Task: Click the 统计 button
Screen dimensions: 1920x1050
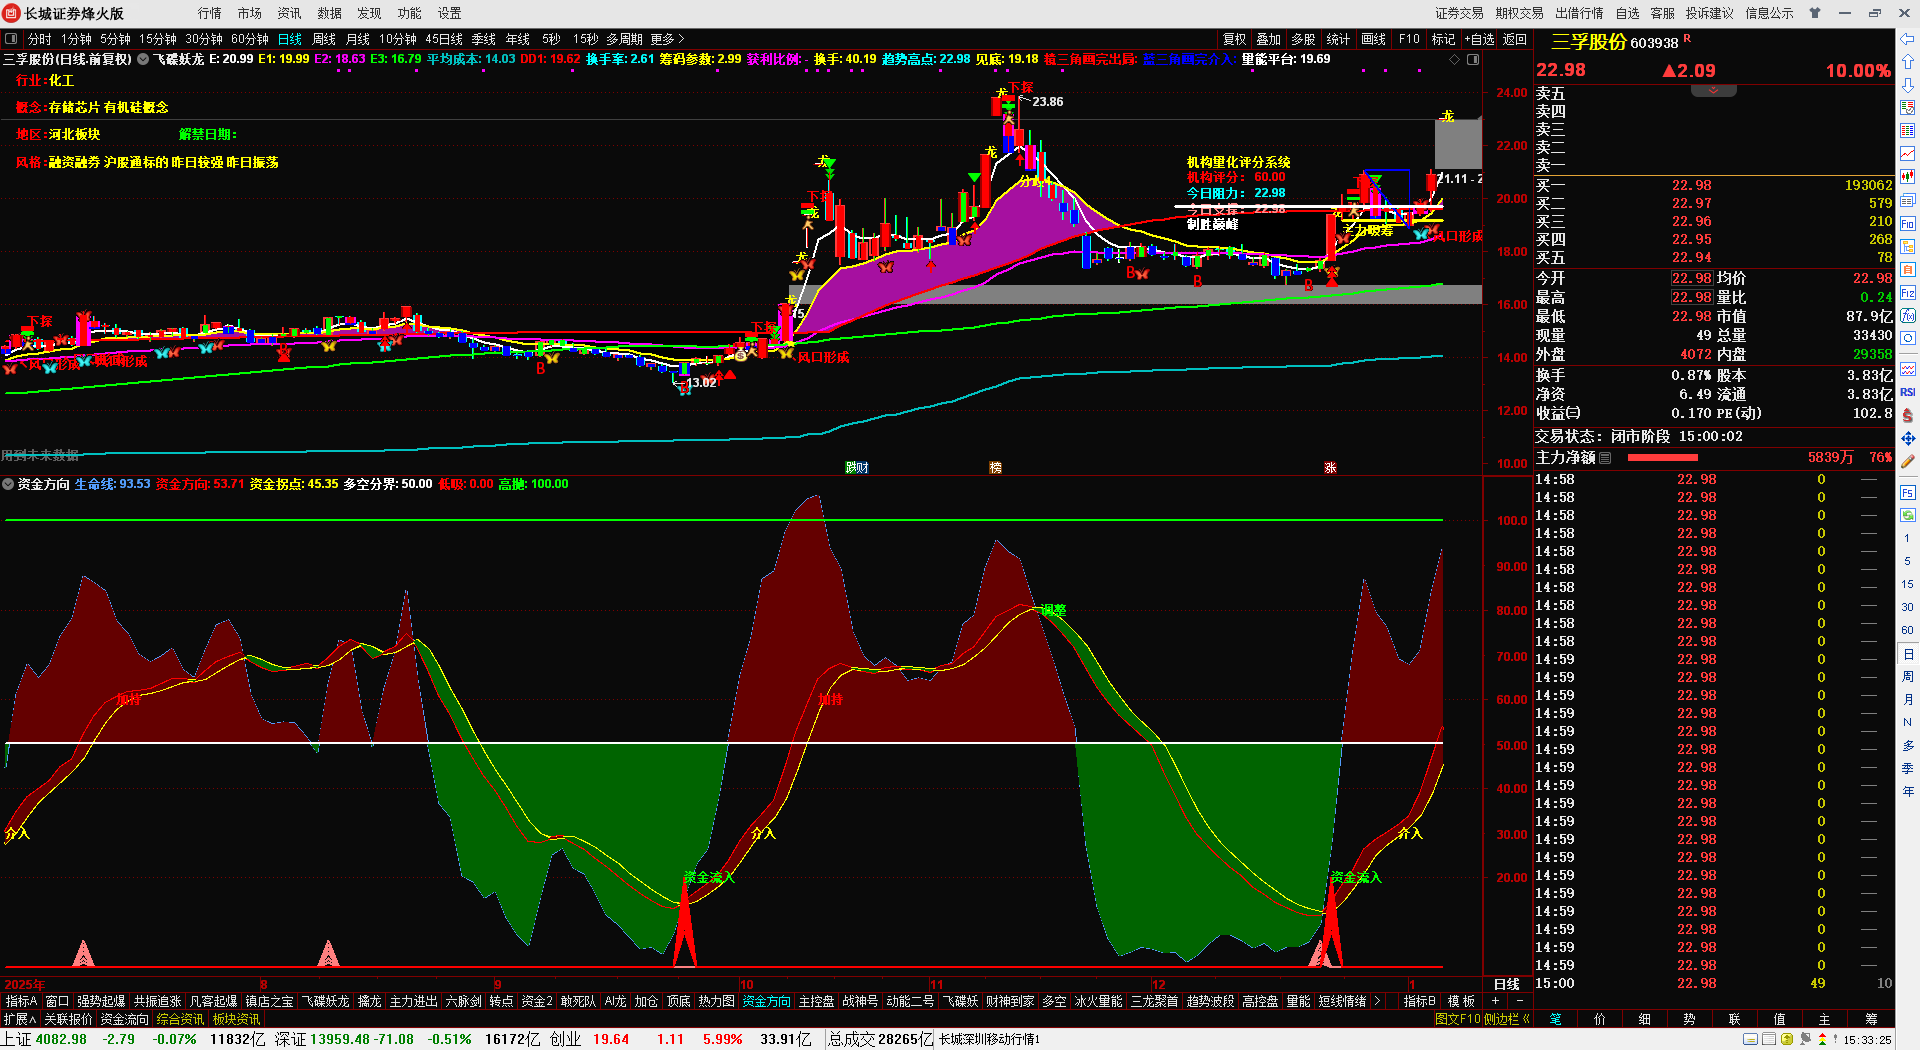Action: pyautogui.click(x=1338, y=39)
